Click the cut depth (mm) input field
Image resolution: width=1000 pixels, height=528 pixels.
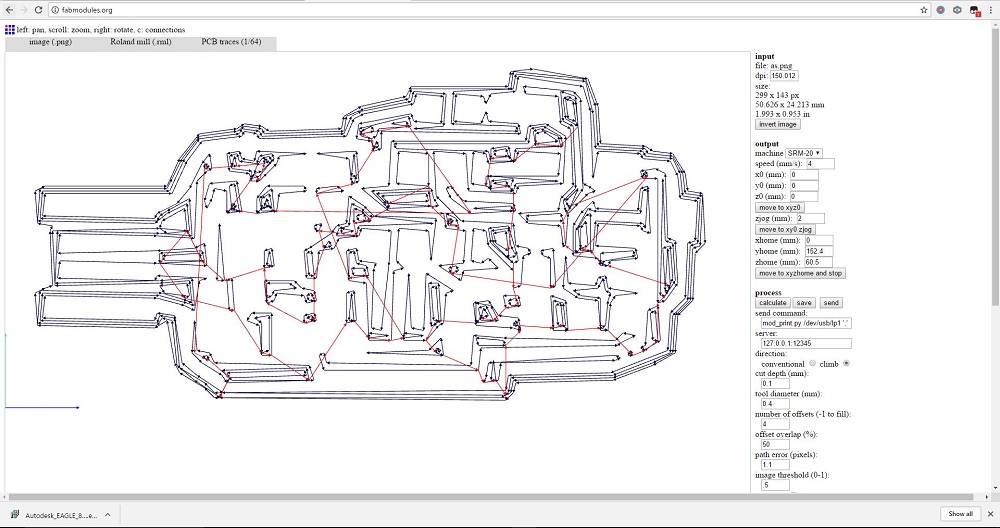[775, 383]
